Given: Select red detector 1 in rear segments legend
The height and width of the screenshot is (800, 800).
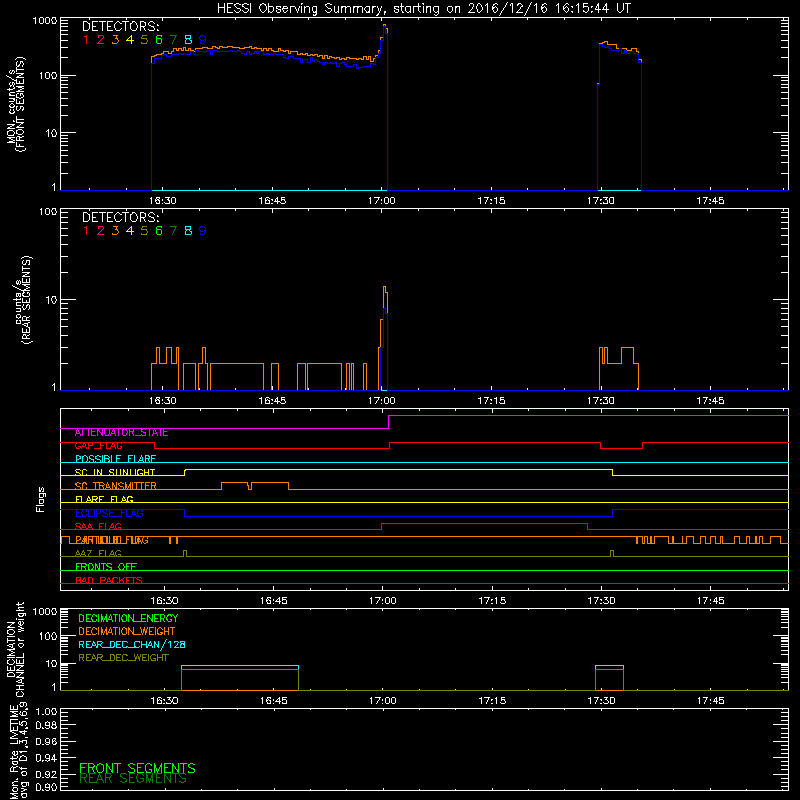Looking at the screenshot, I should [x=86, y=231].
